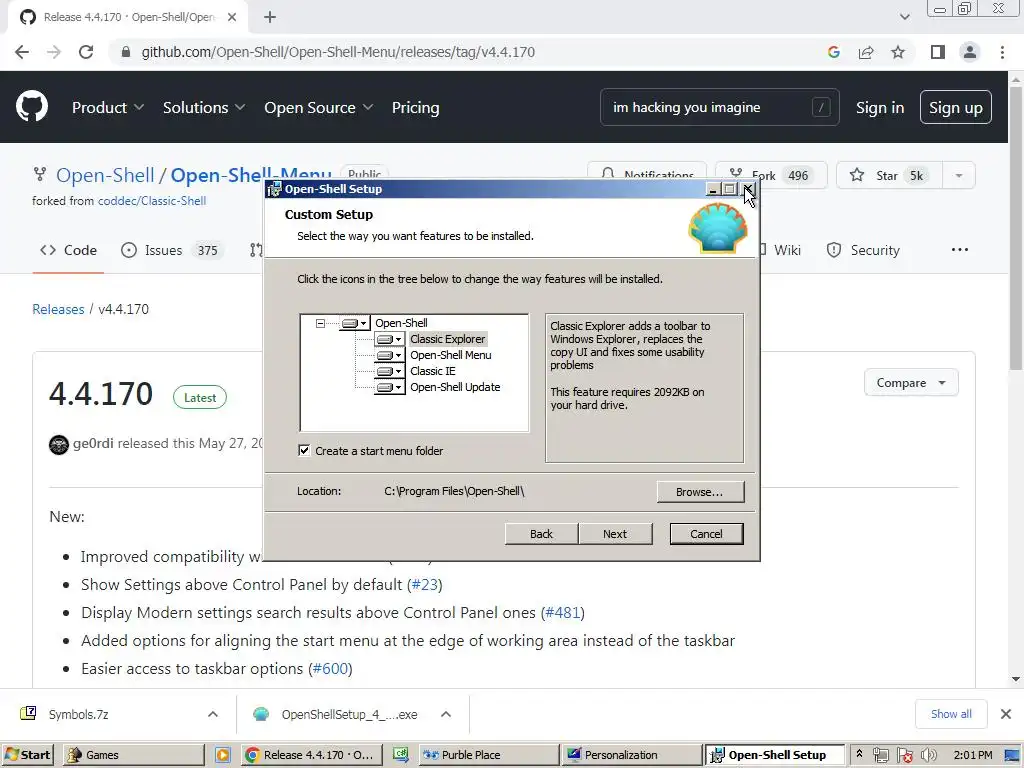Select the Open-Shell Update tree item

455,387
